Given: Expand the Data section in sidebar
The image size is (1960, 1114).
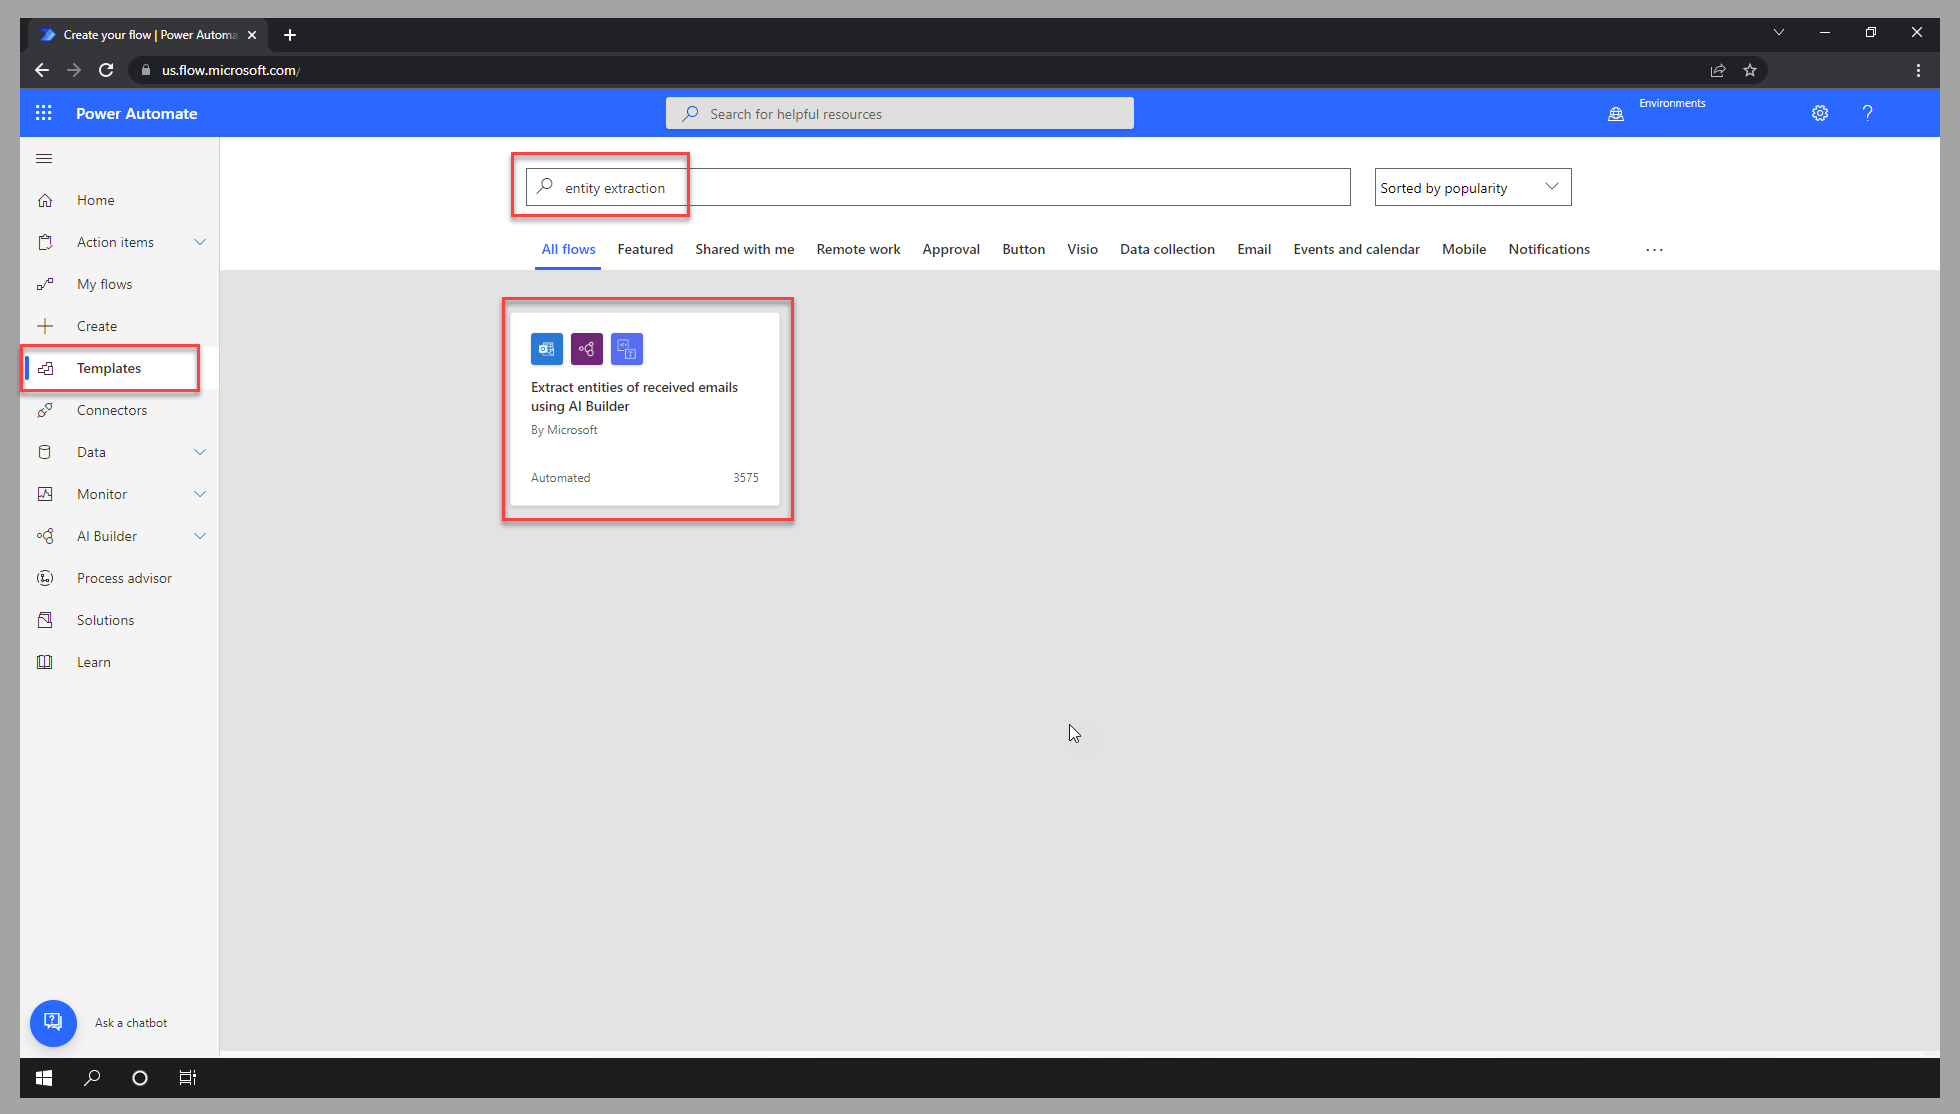Looking at the screenshot, I should (x=200, y=451).
